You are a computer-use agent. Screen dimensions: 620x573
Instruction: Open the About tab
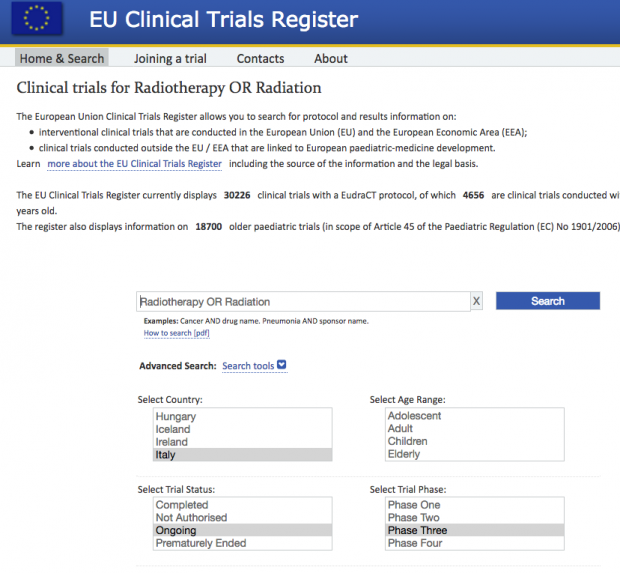tap(331, 59)
